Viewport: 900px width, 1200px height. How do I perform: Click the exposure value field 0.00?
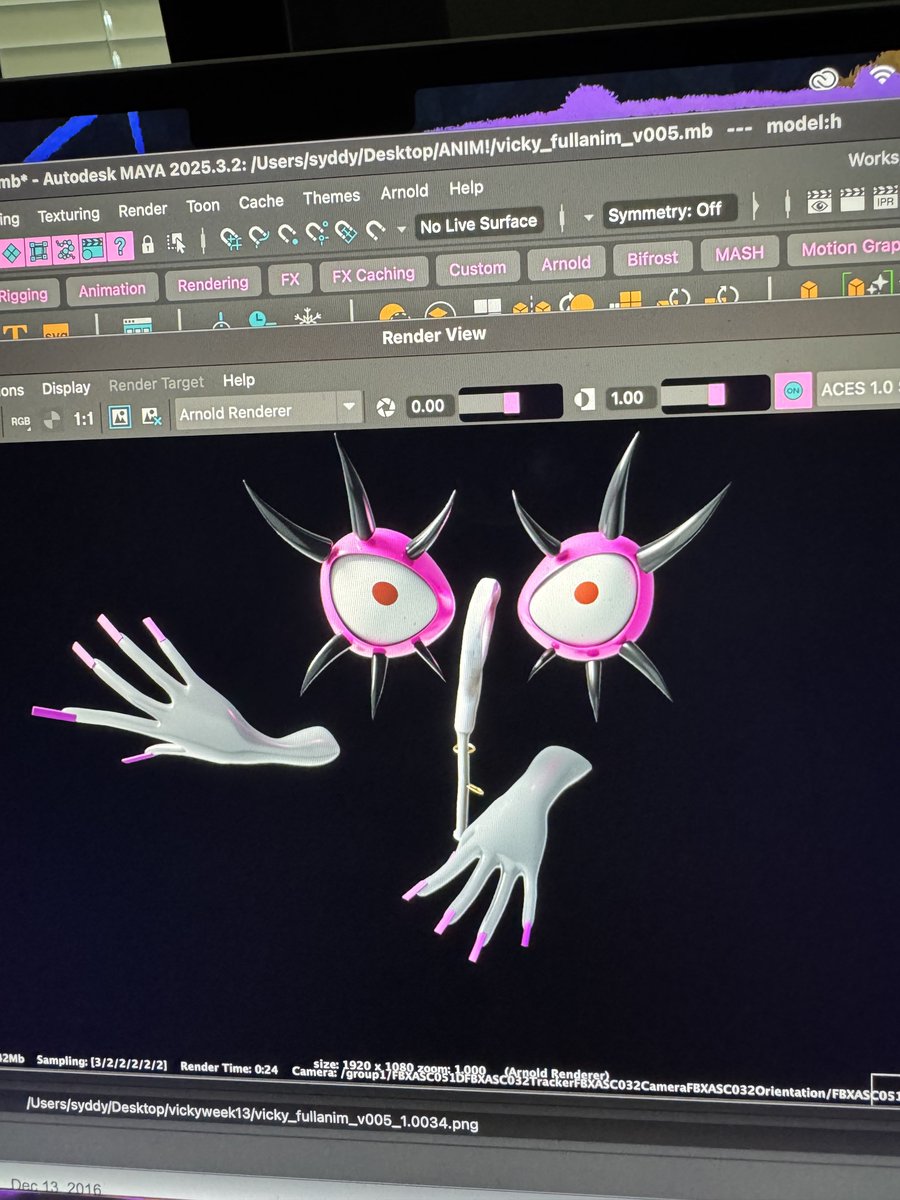(428, 405)
